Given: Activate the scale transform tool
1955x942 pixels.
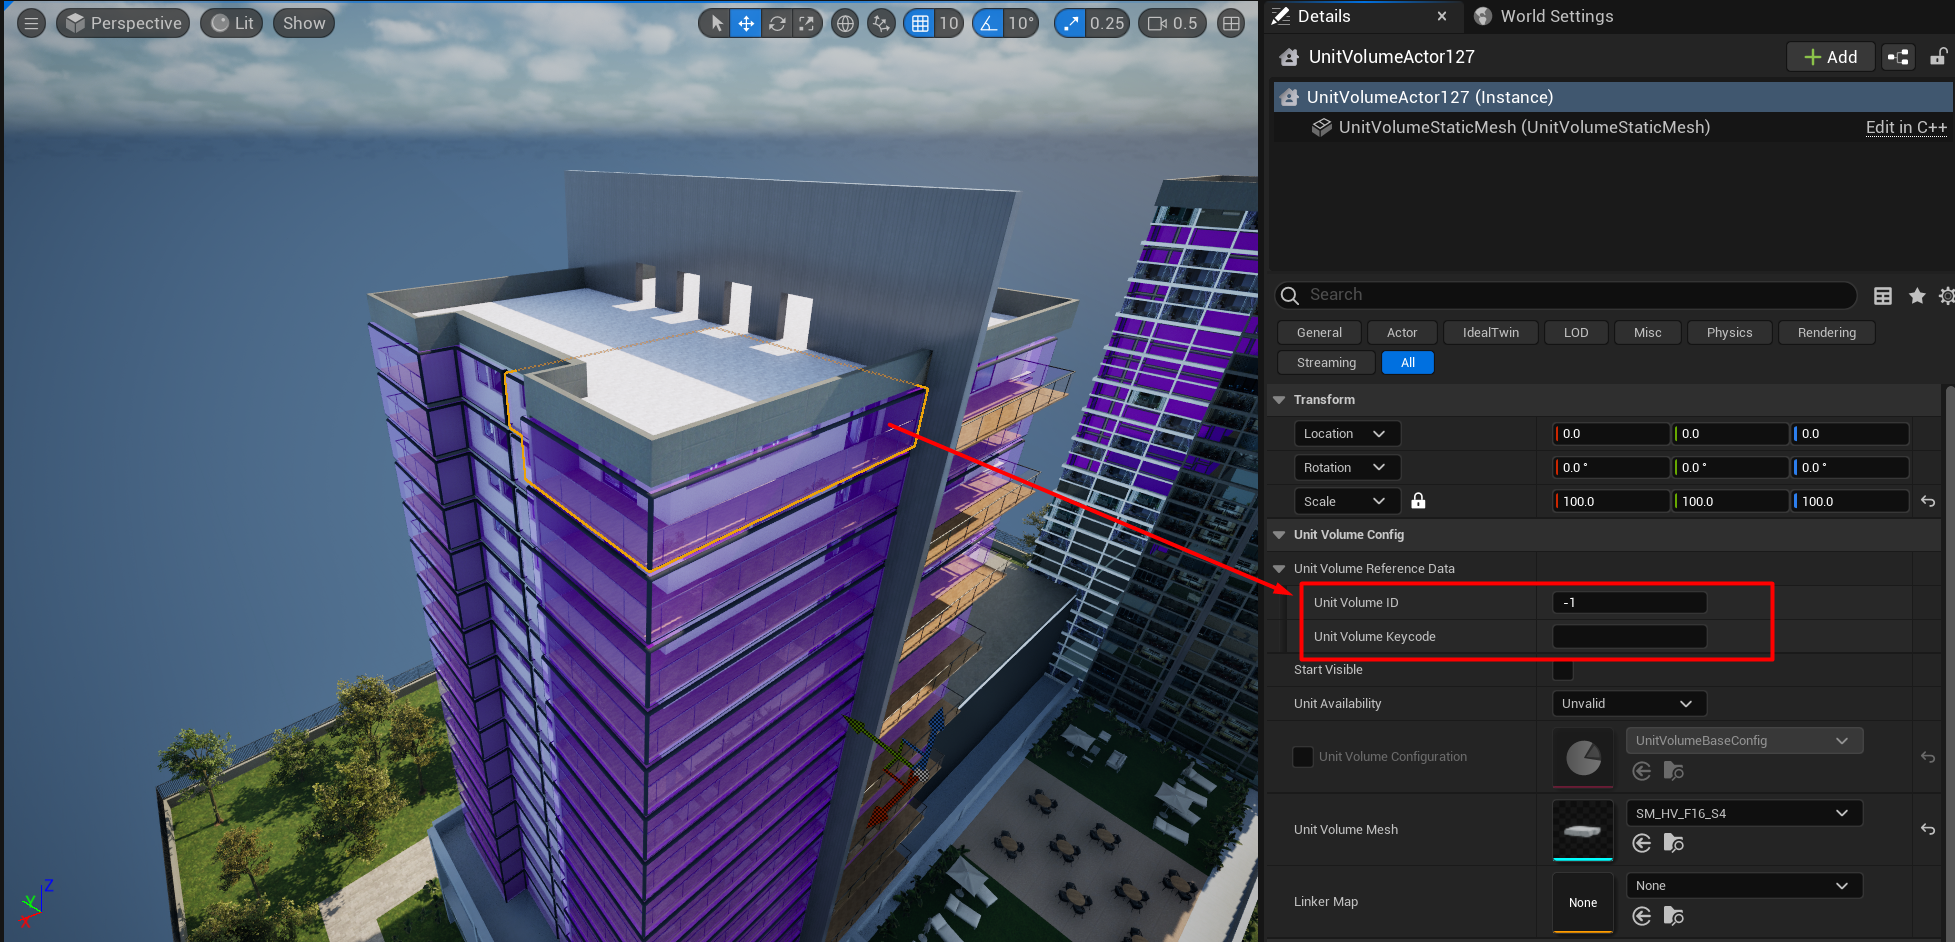Looking at the screenshot, I should click(x=806, y=23).
